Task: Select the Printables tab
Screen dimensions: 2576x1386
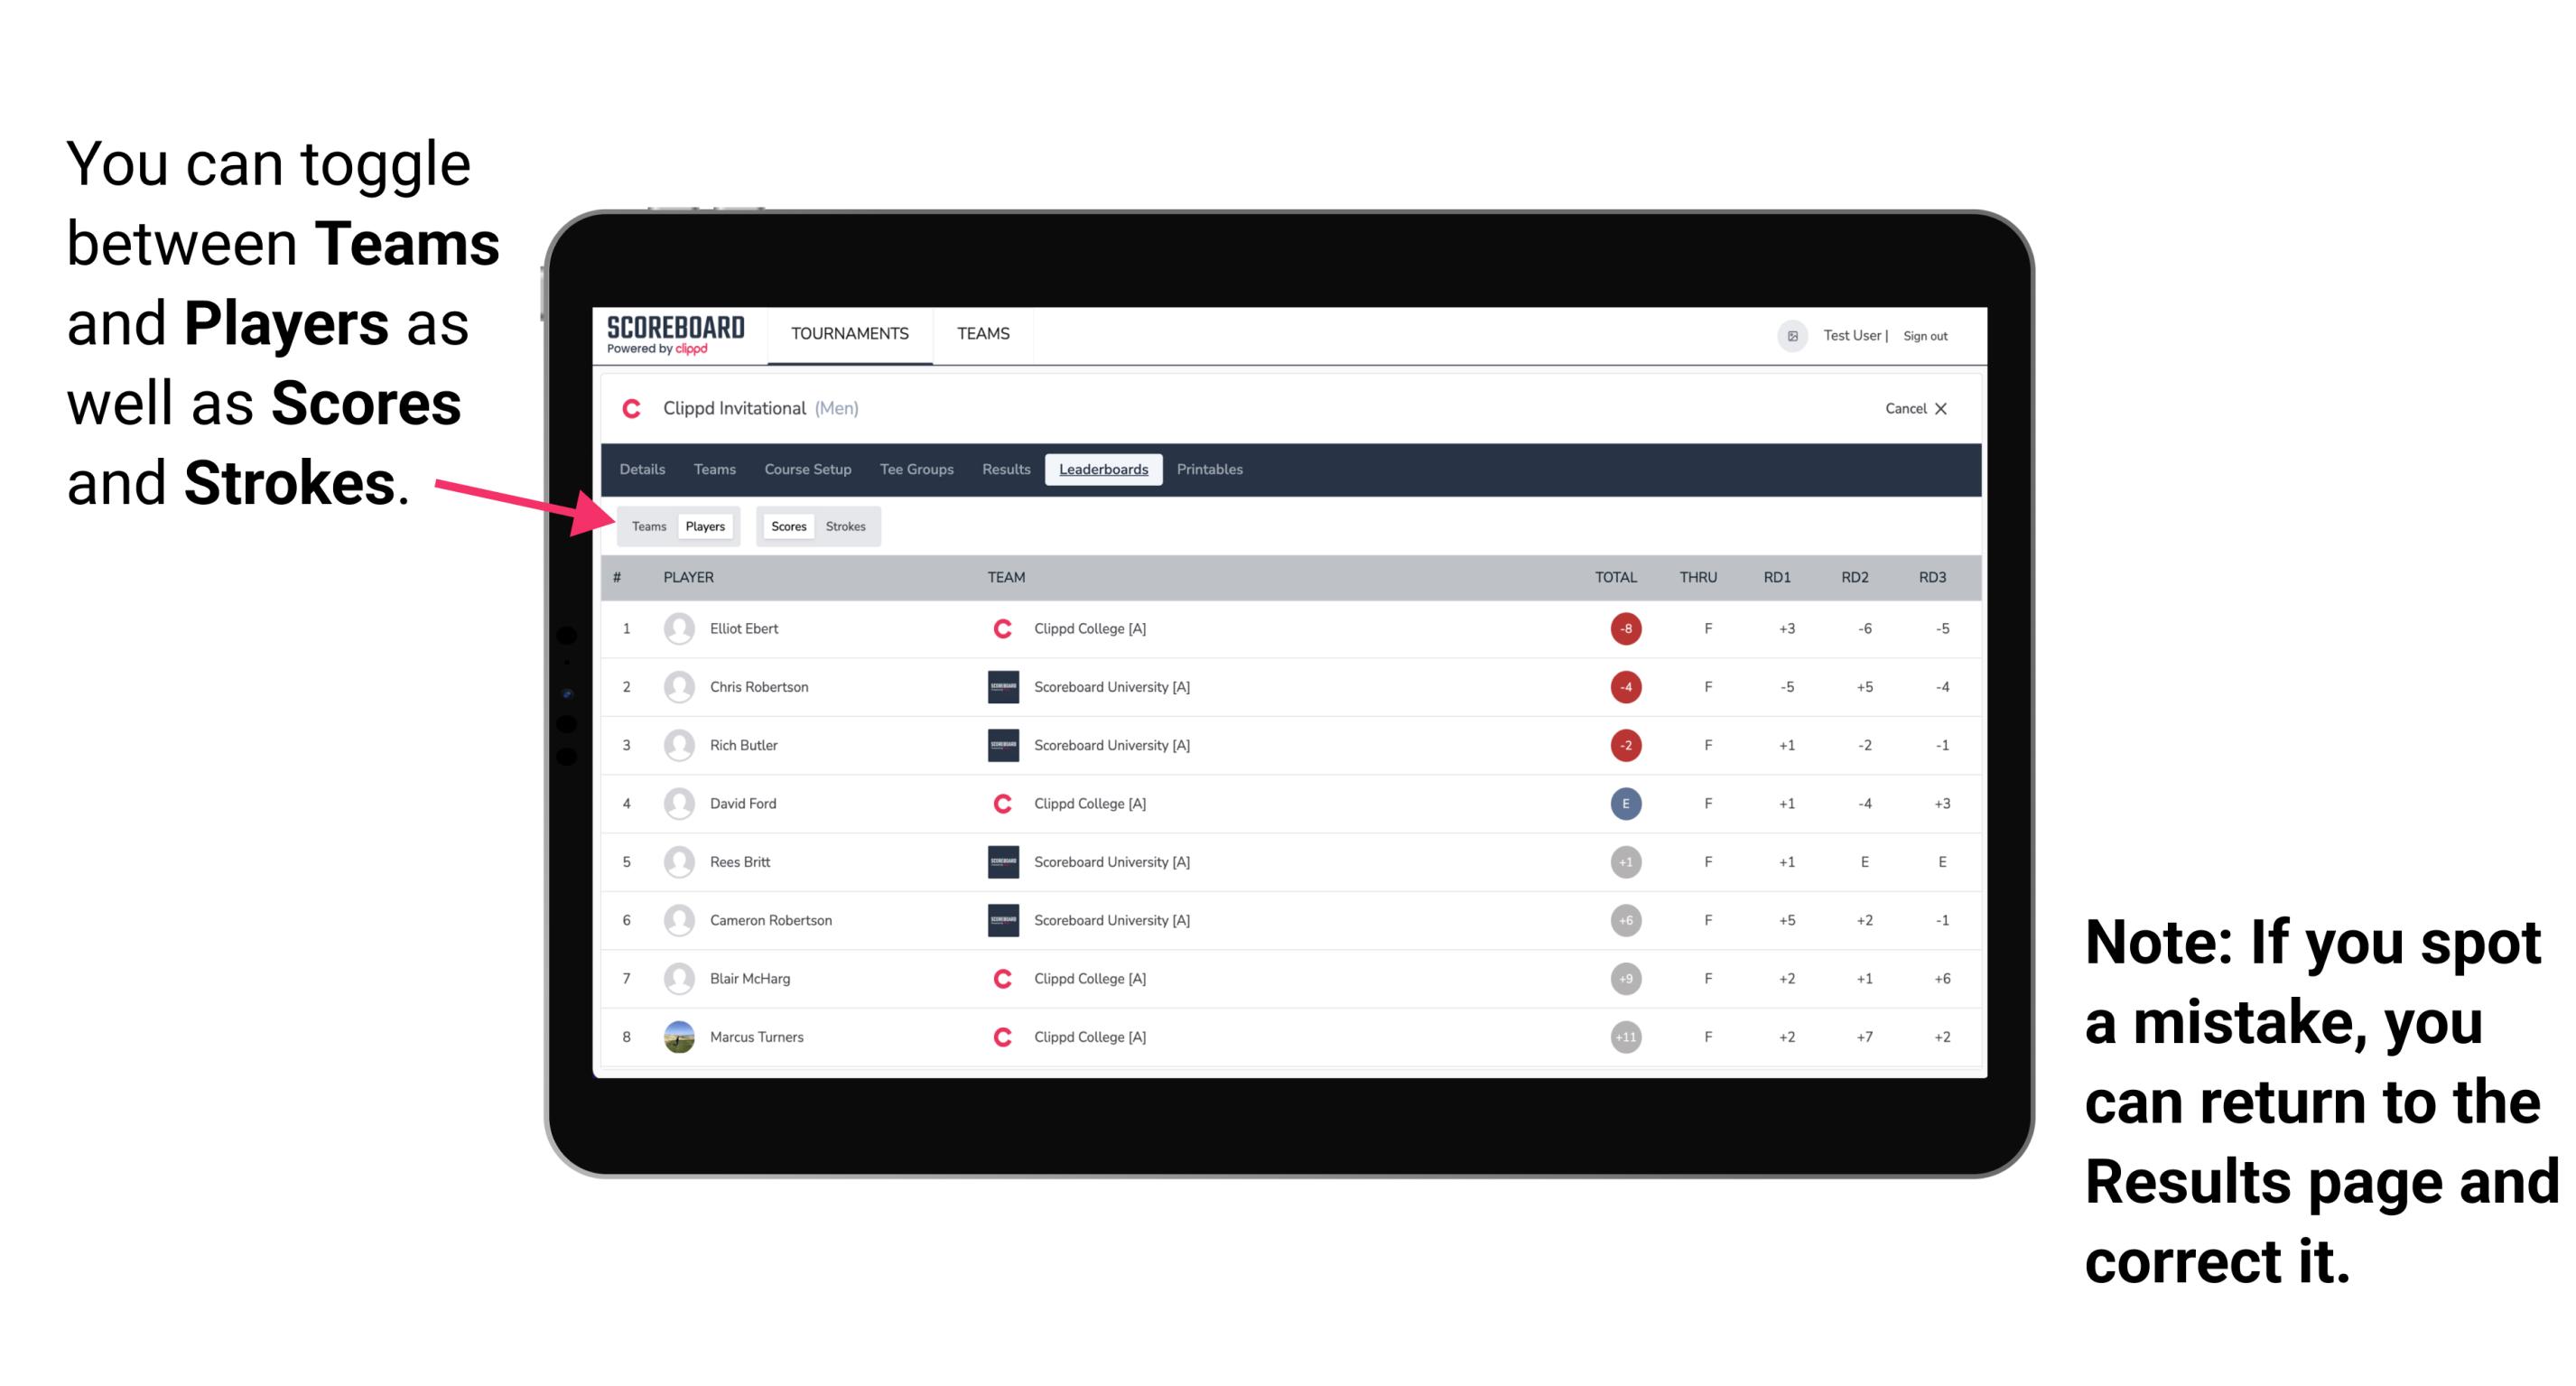Action: coord(1213,470)
